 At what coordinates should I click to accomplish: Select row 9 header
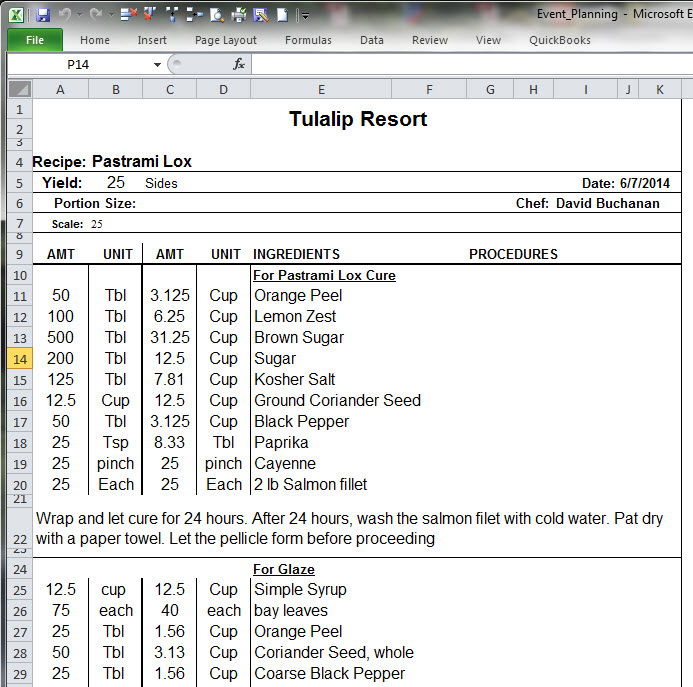[20, 254]
